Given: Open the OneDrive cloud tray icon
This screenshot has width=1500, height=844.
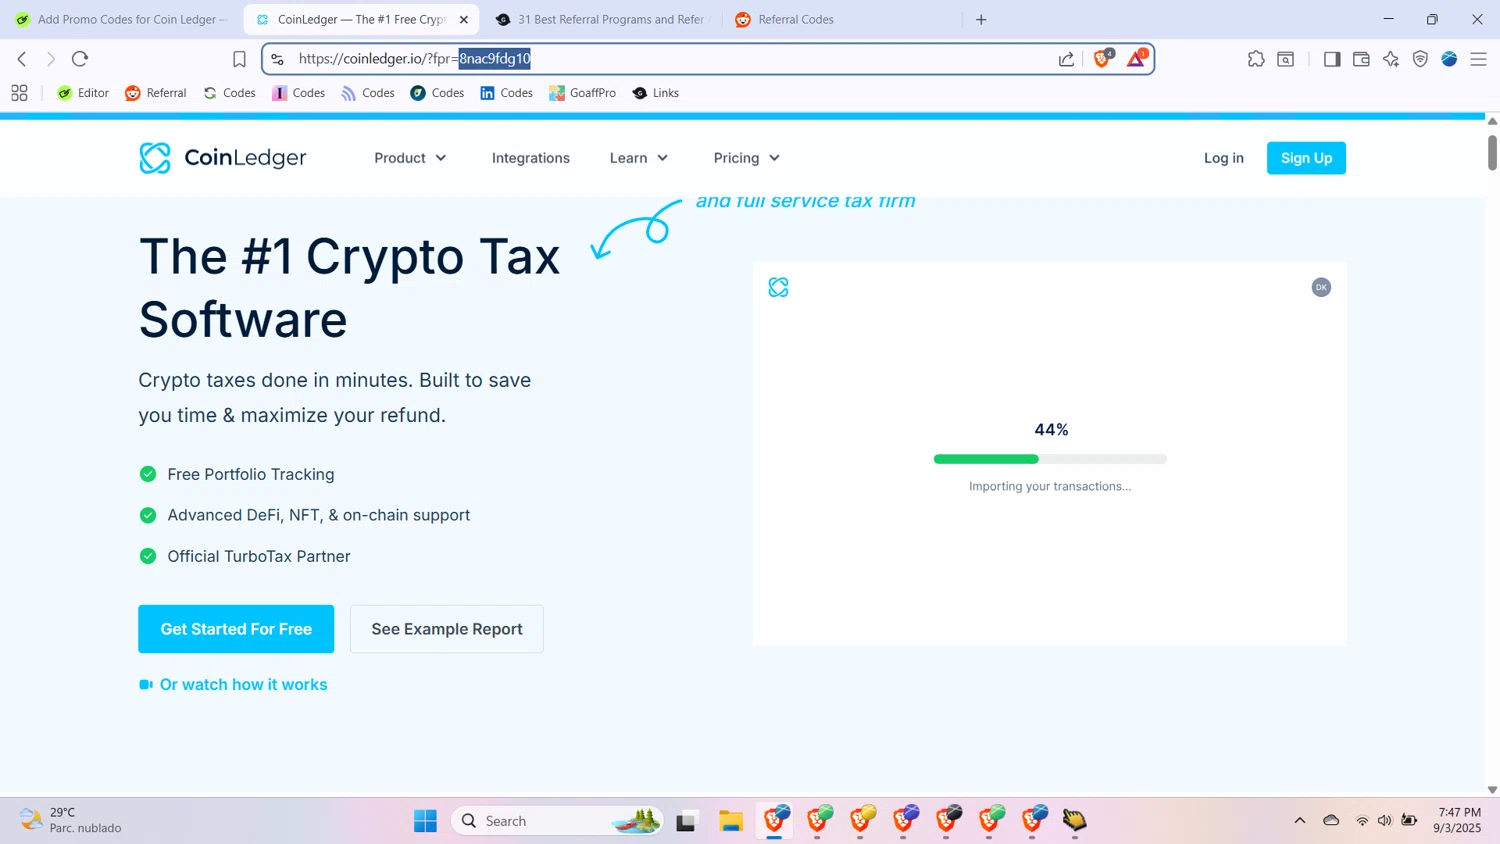Looking at the screenshot, I should (1331, 821).
